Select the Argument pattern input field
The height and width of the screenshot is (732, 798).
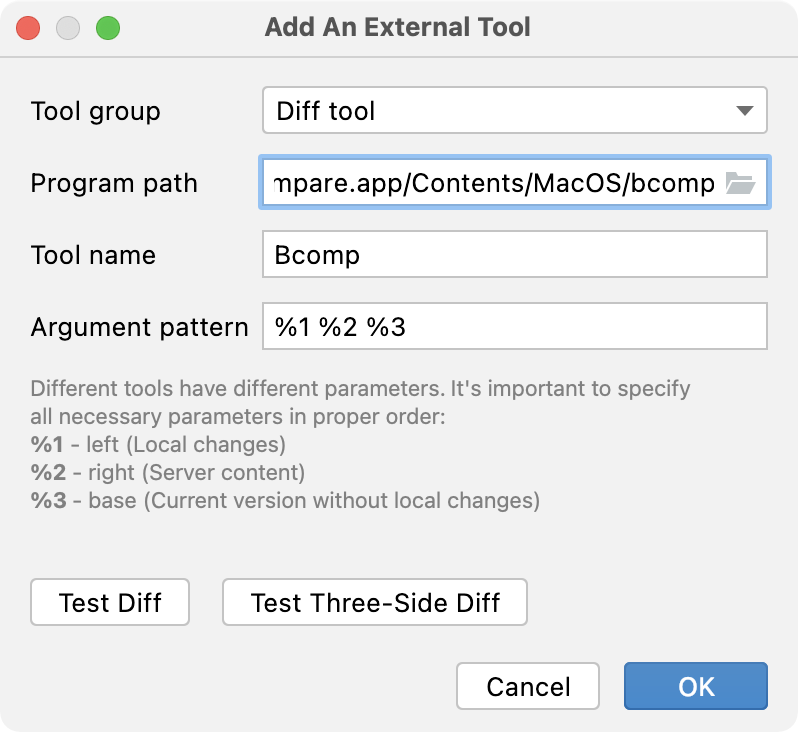click(x=514, y=327)
